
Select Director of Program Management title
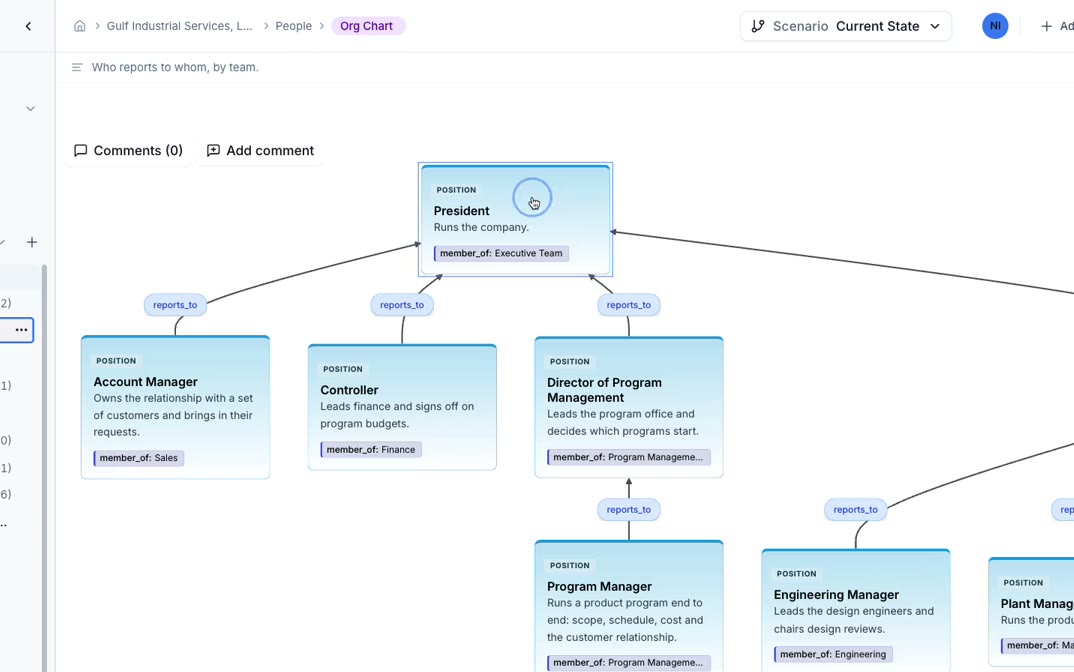(604, 390)
